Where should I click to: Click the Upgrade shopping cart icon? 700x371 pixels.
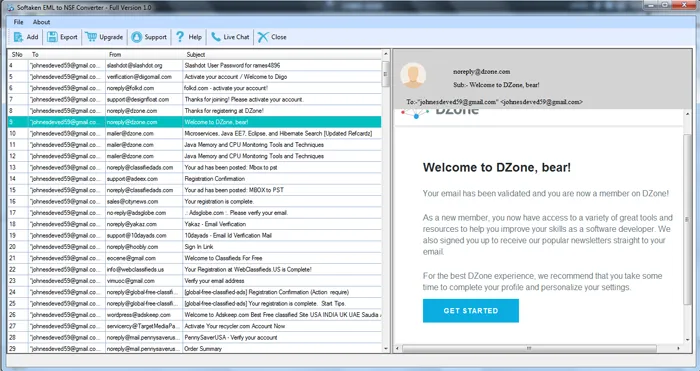(91, 37)
